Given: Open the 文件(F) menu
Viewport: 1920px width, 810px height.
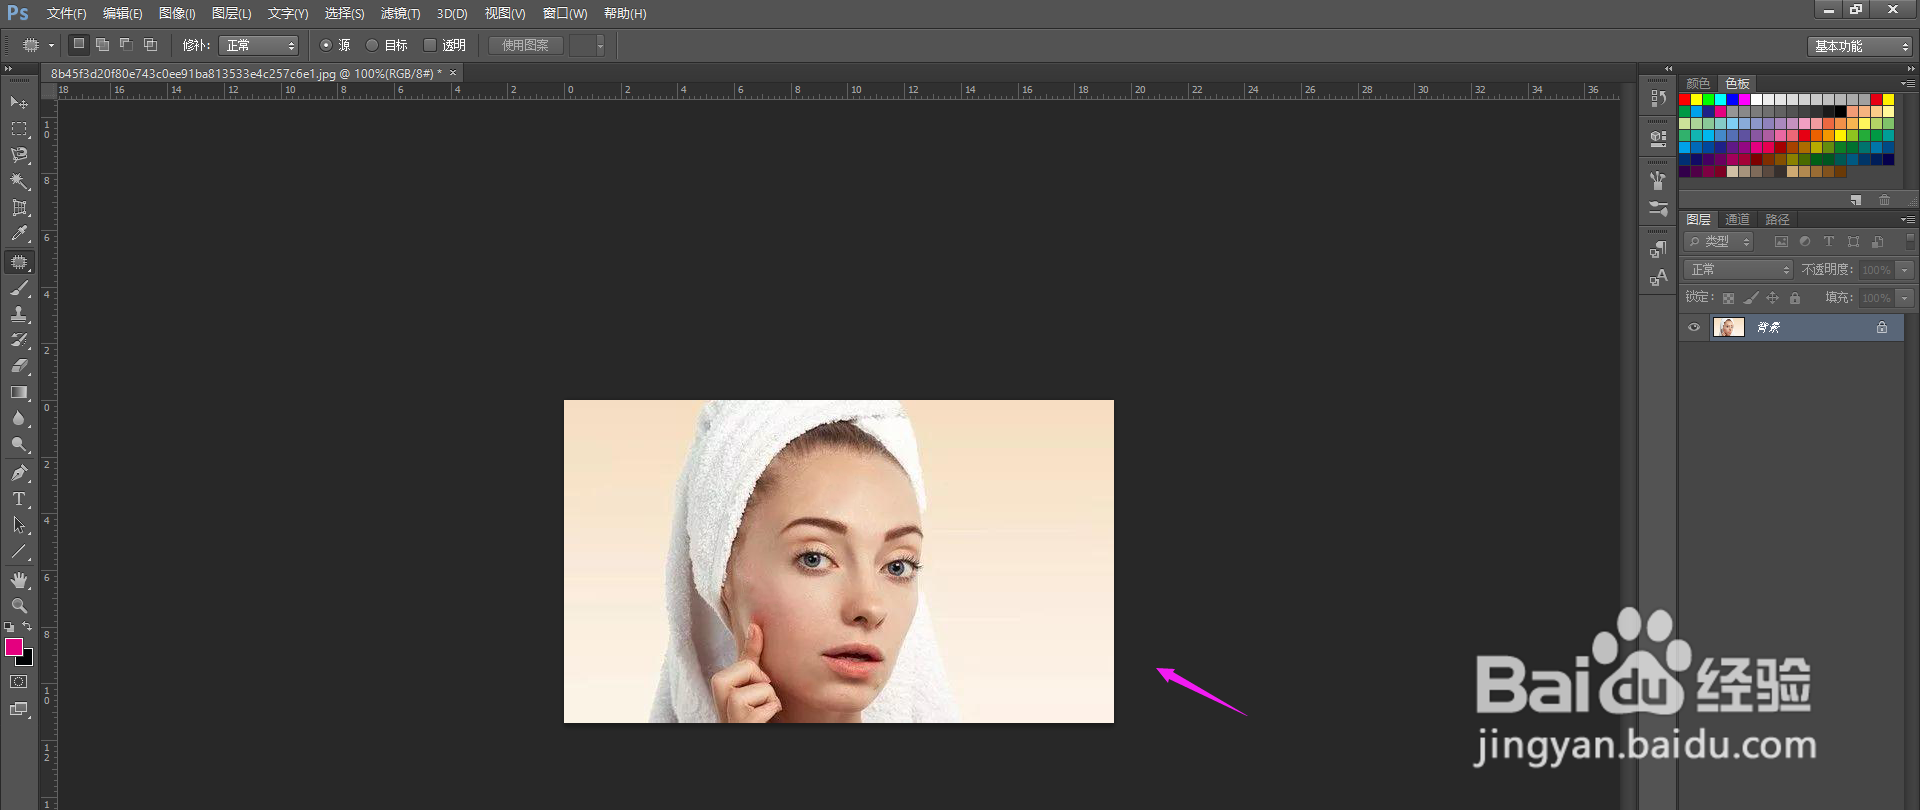Looking at the screenshot, I should pos(66,14).
